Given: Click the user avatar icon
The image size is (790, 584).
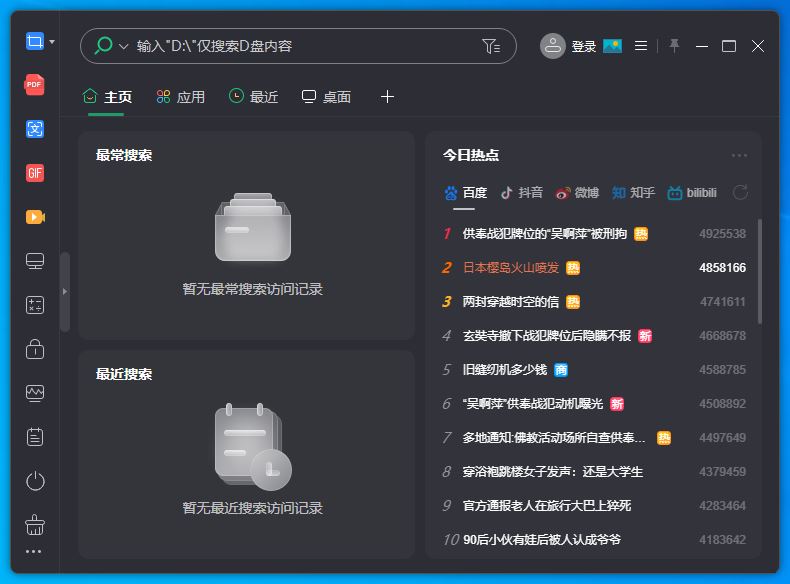Looking at the screenshot, I should pos(553,46).
